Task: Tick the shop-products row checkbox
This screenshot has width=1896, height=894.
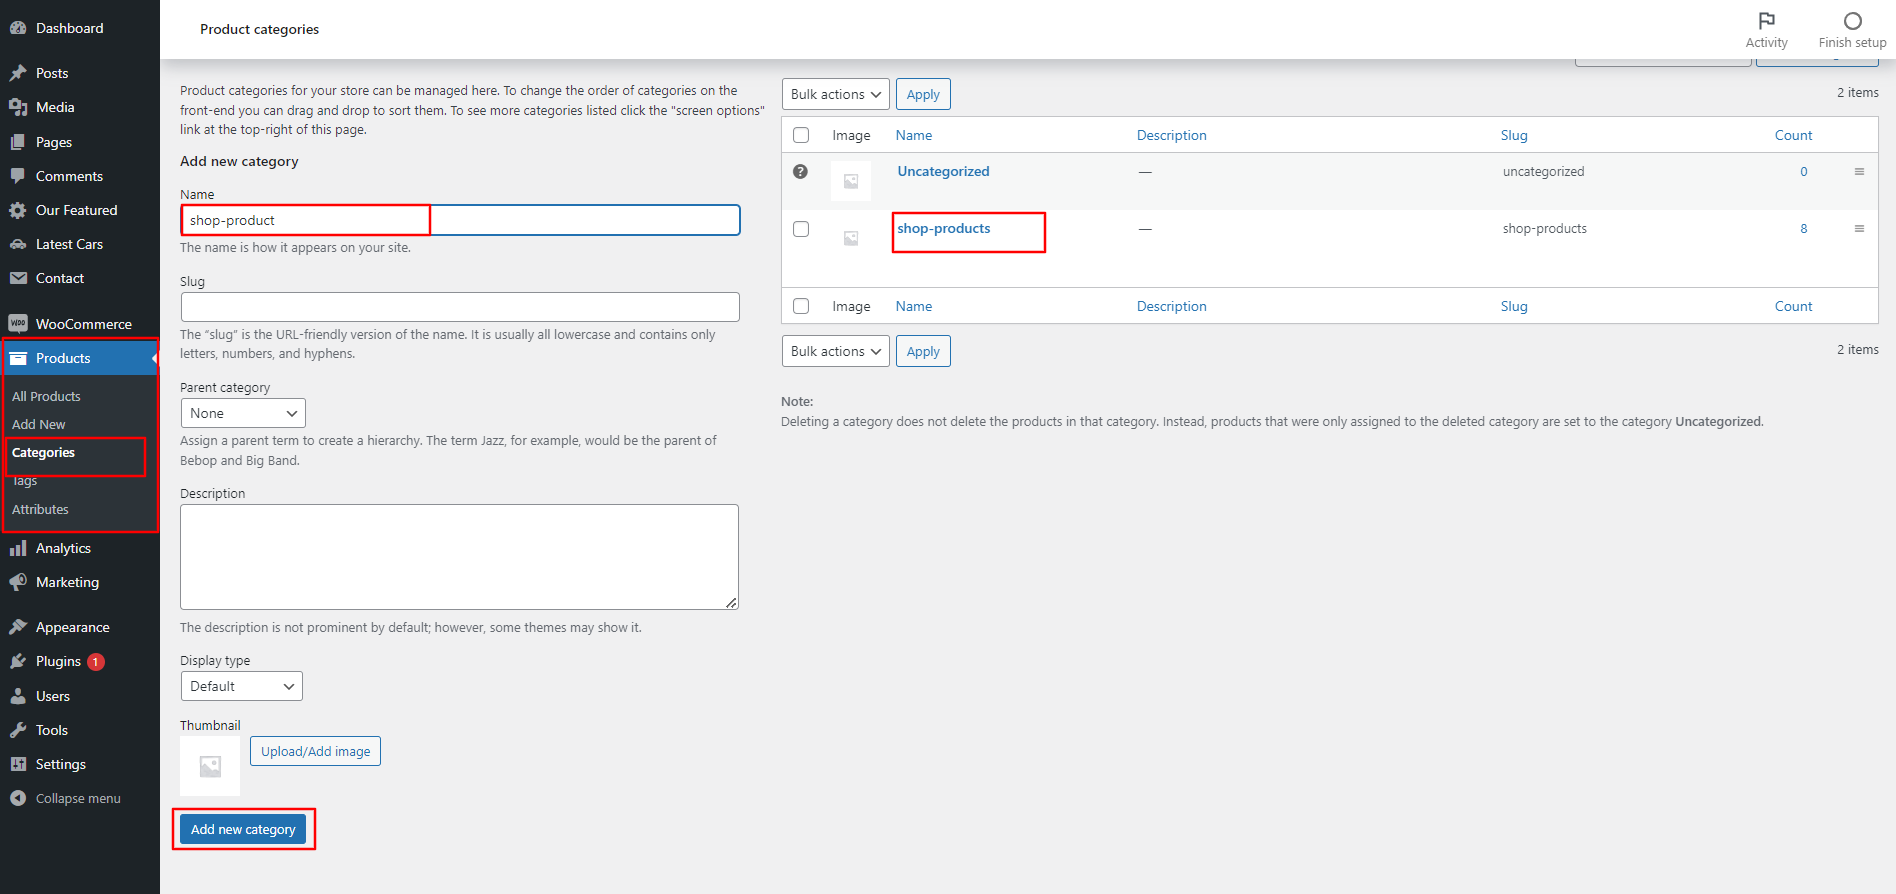Action: click(x=801, y=229)
